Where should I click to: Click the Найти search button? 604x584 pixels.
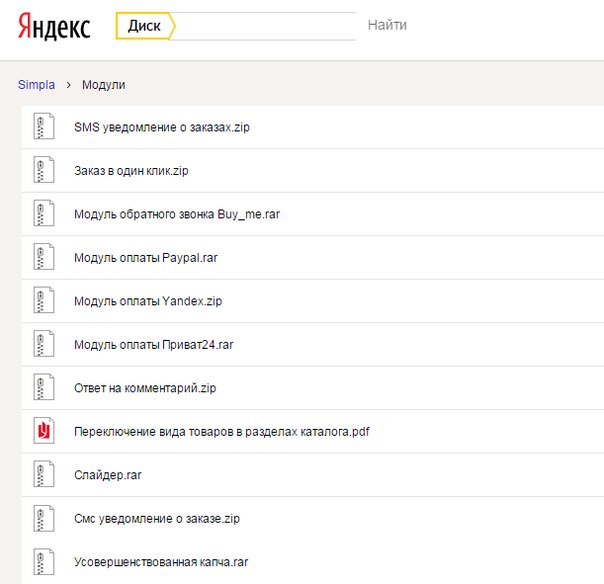pyautogui.click(x=387, y=25)
